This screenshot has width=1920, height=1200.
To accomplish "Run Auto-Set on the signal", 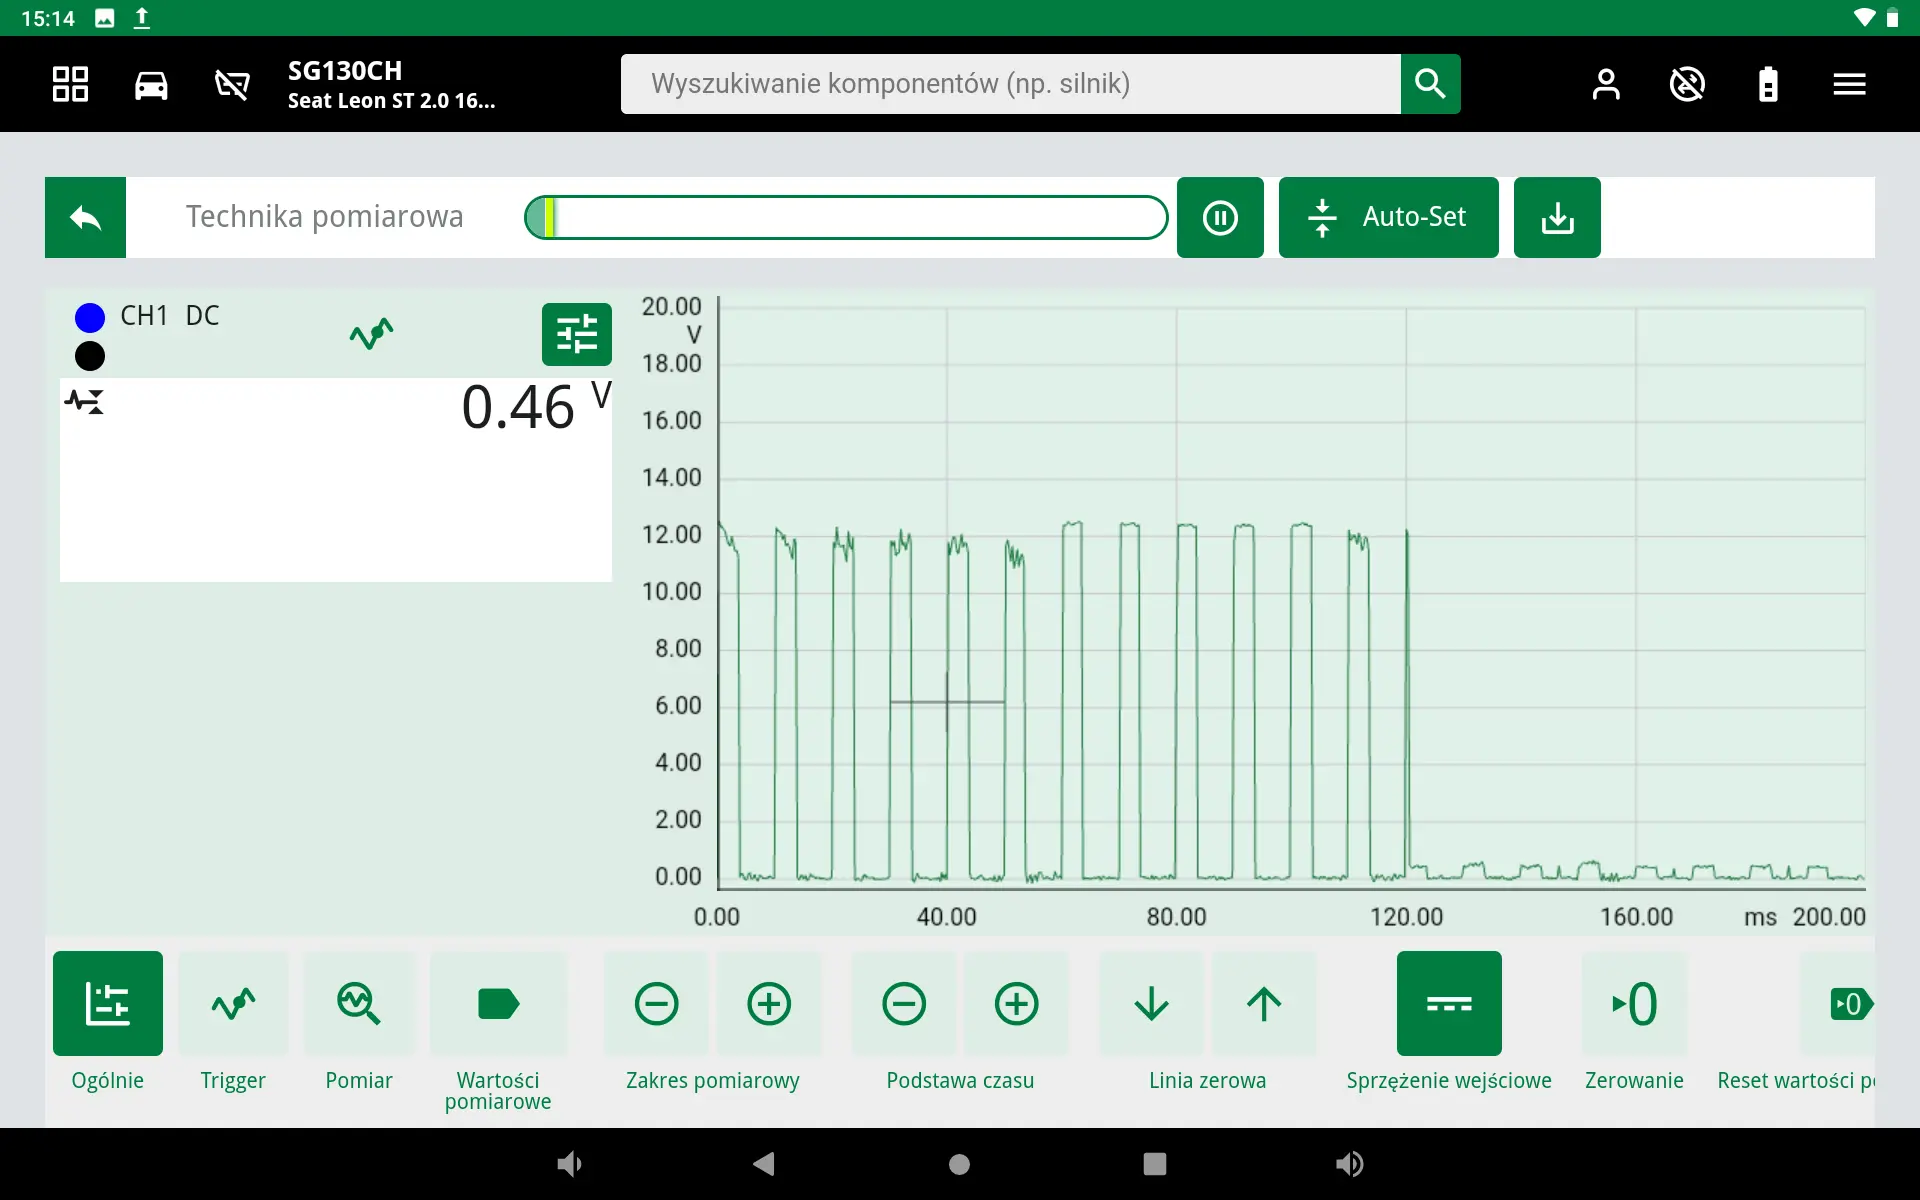I will coord(1388,217).
